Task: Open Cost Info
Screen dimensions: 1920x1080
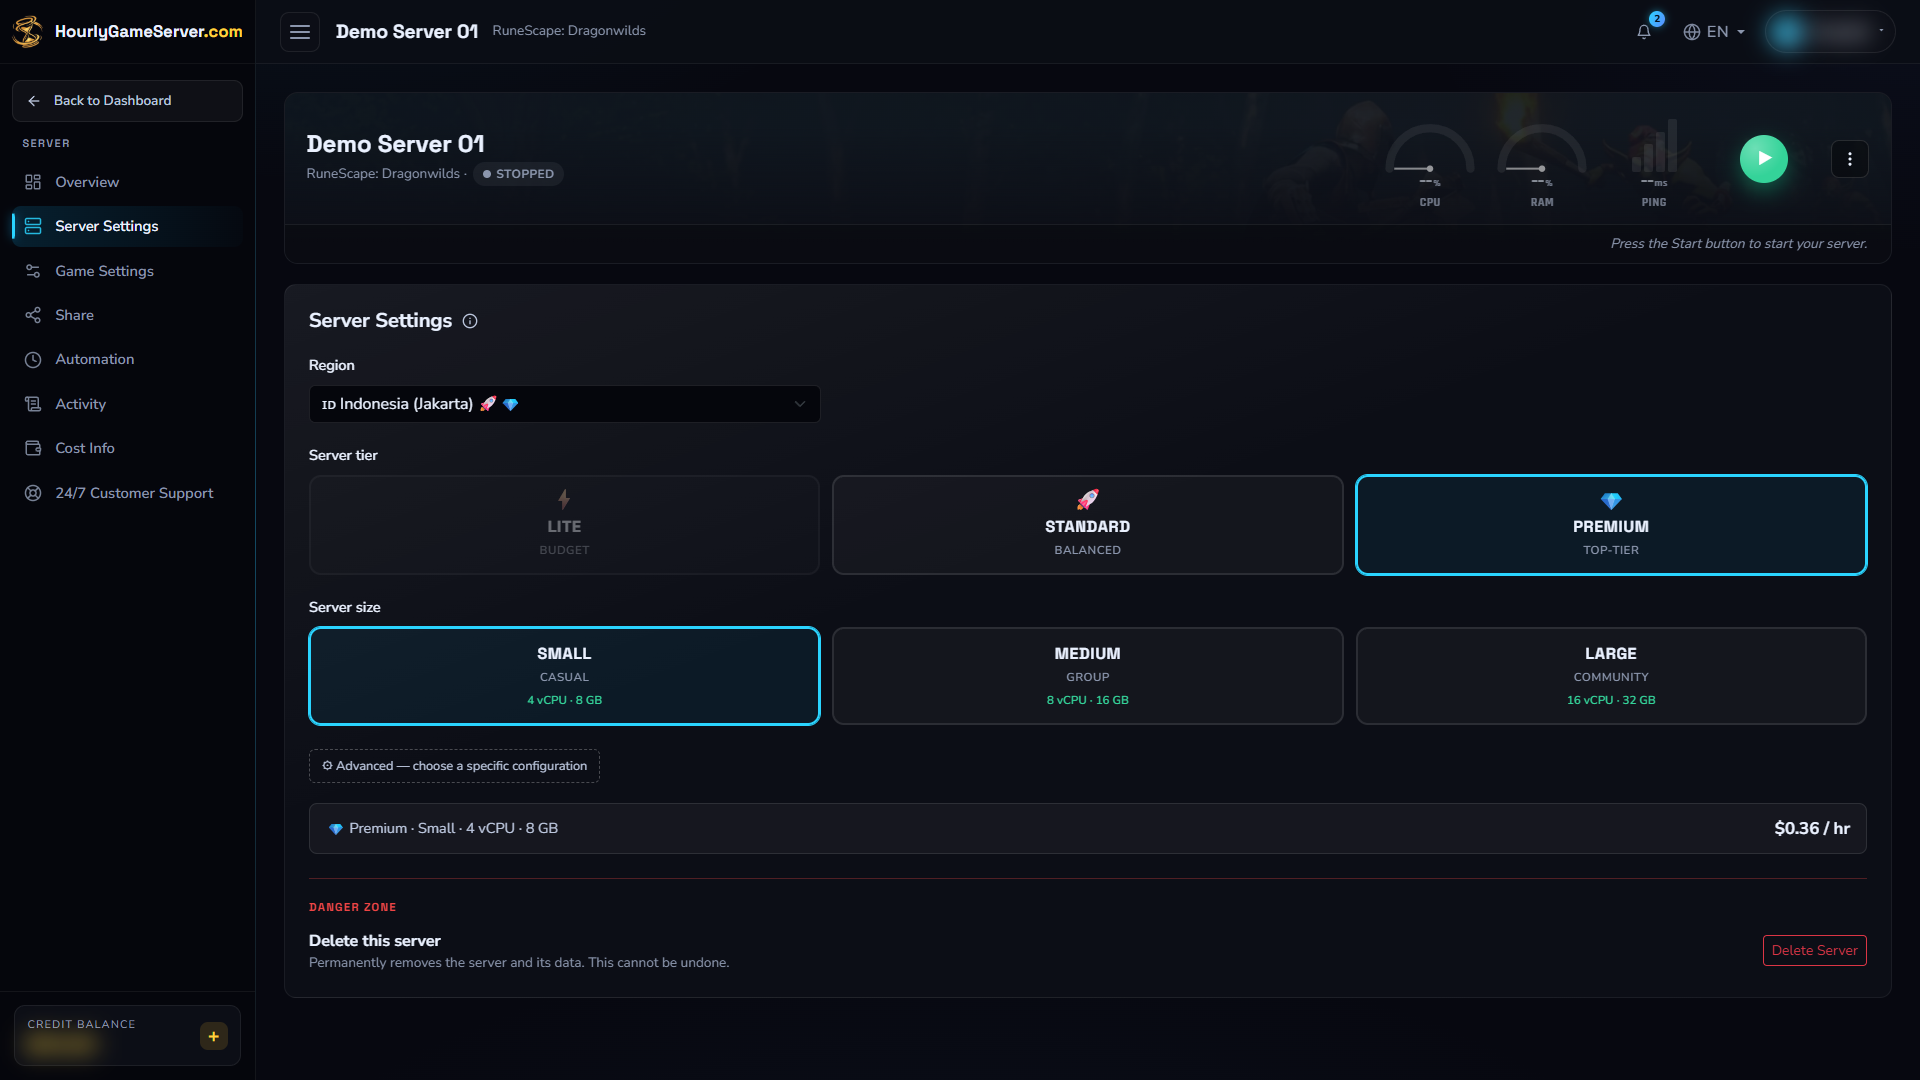Action: point(127,448)
